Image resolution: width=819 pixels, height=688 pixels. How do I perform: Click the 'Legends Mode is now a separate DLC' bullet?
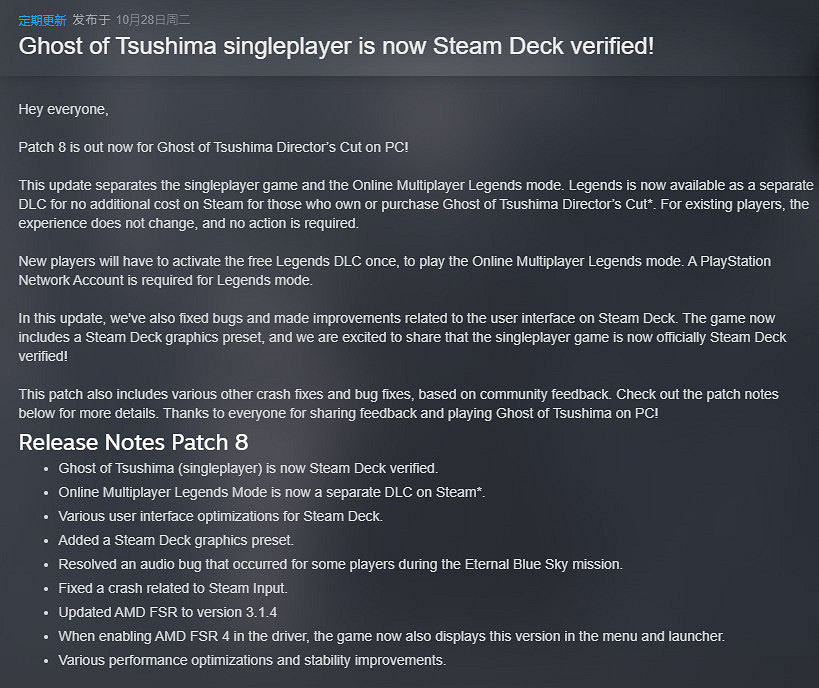click(x=272, y=492)
